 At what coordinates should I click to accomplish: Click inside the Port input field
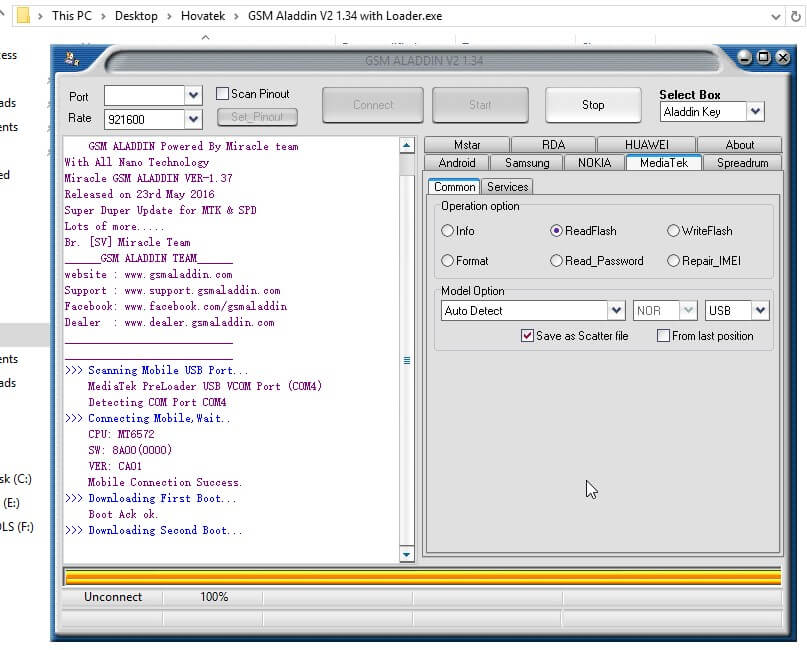pyautogui.click(x=144, y=95)
